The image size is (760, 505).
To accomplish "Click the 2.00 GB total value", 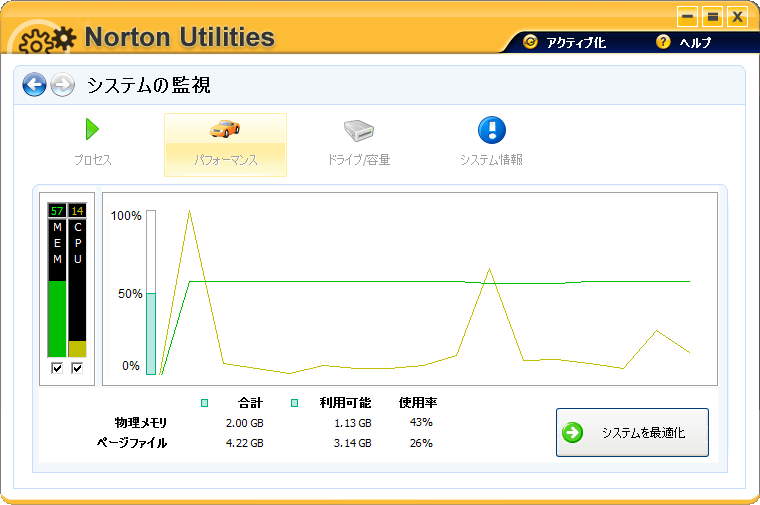I will click(x=245, y=423).
